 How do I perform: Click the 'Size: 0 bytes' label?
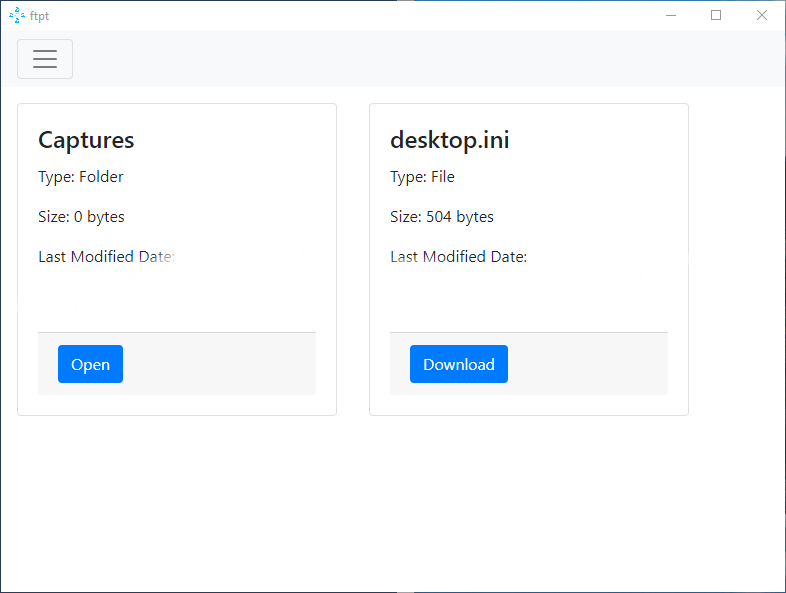[81, 217]
